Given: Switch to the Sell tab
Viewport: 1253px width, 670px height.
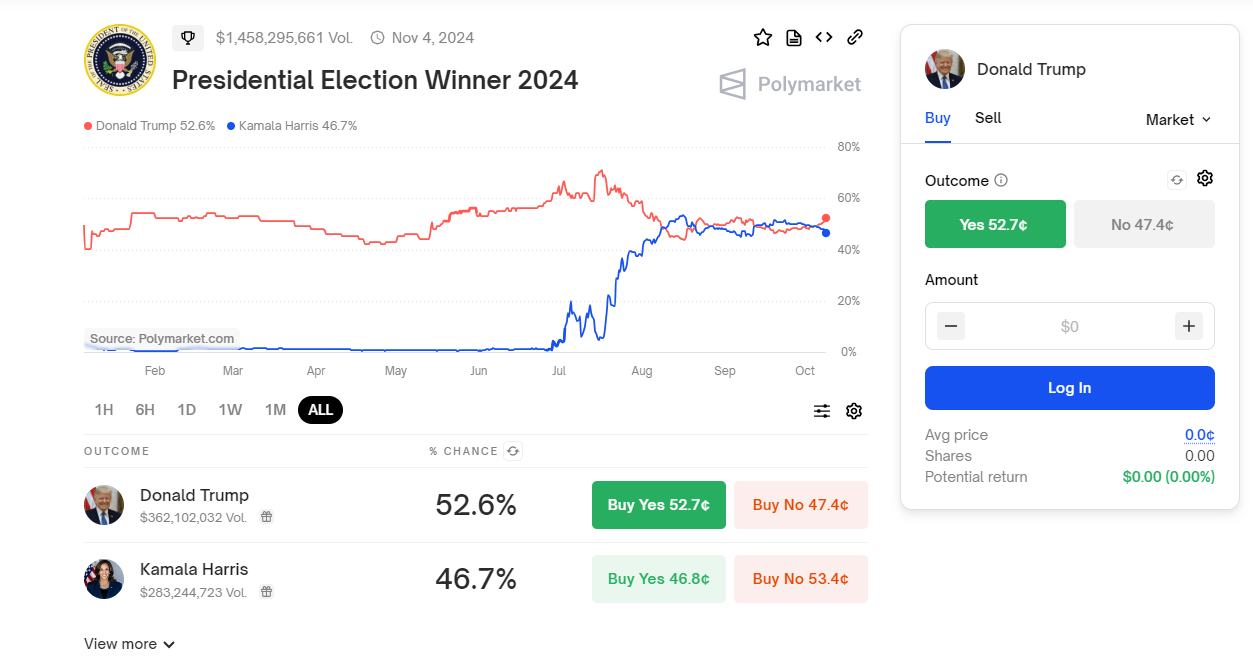Looking at the screenshot, I should [988, 118].
